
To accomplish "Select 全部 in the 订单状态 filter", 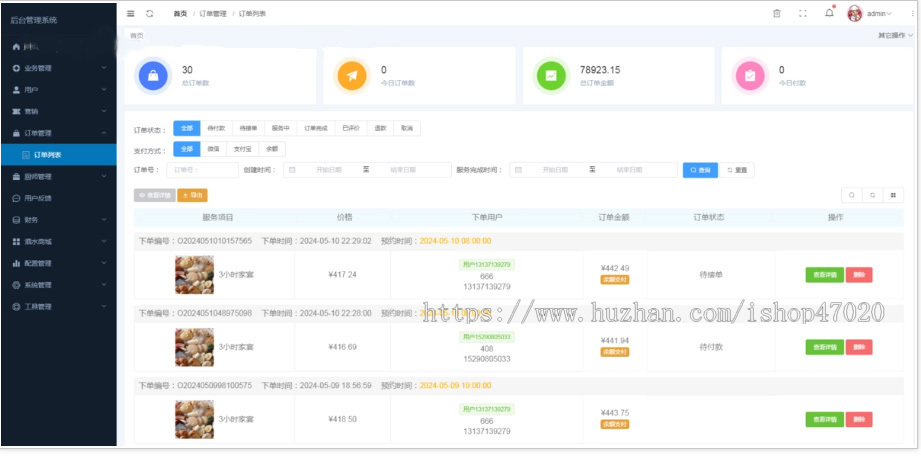I will [187, 129].
